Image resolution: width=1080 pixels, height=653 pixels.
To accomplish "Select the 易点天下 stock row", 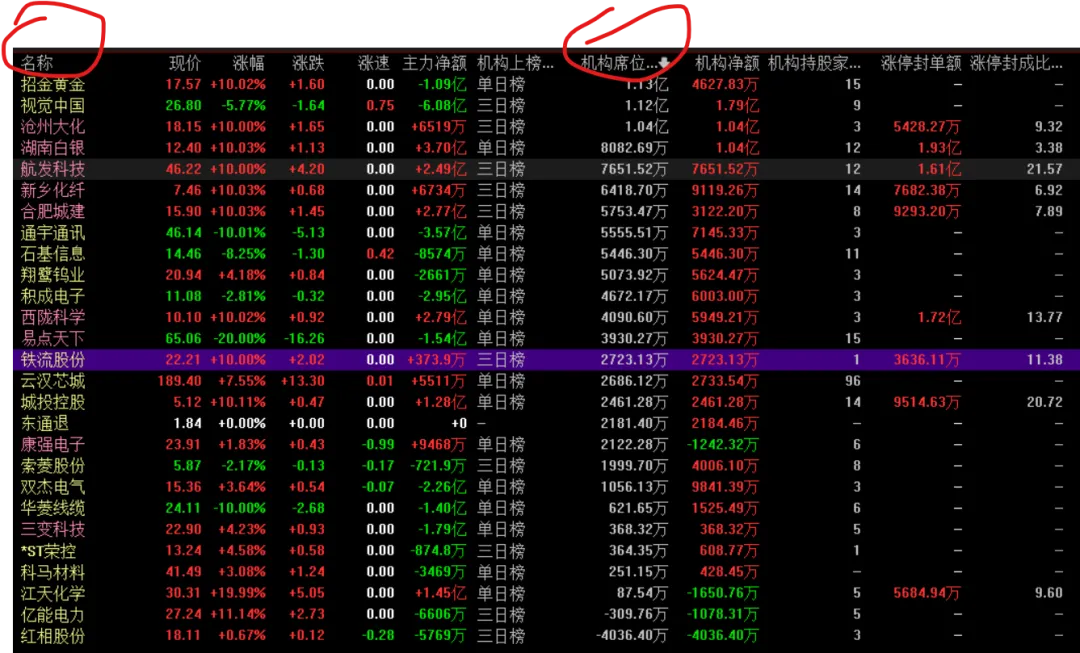I will tap(546, 339).
